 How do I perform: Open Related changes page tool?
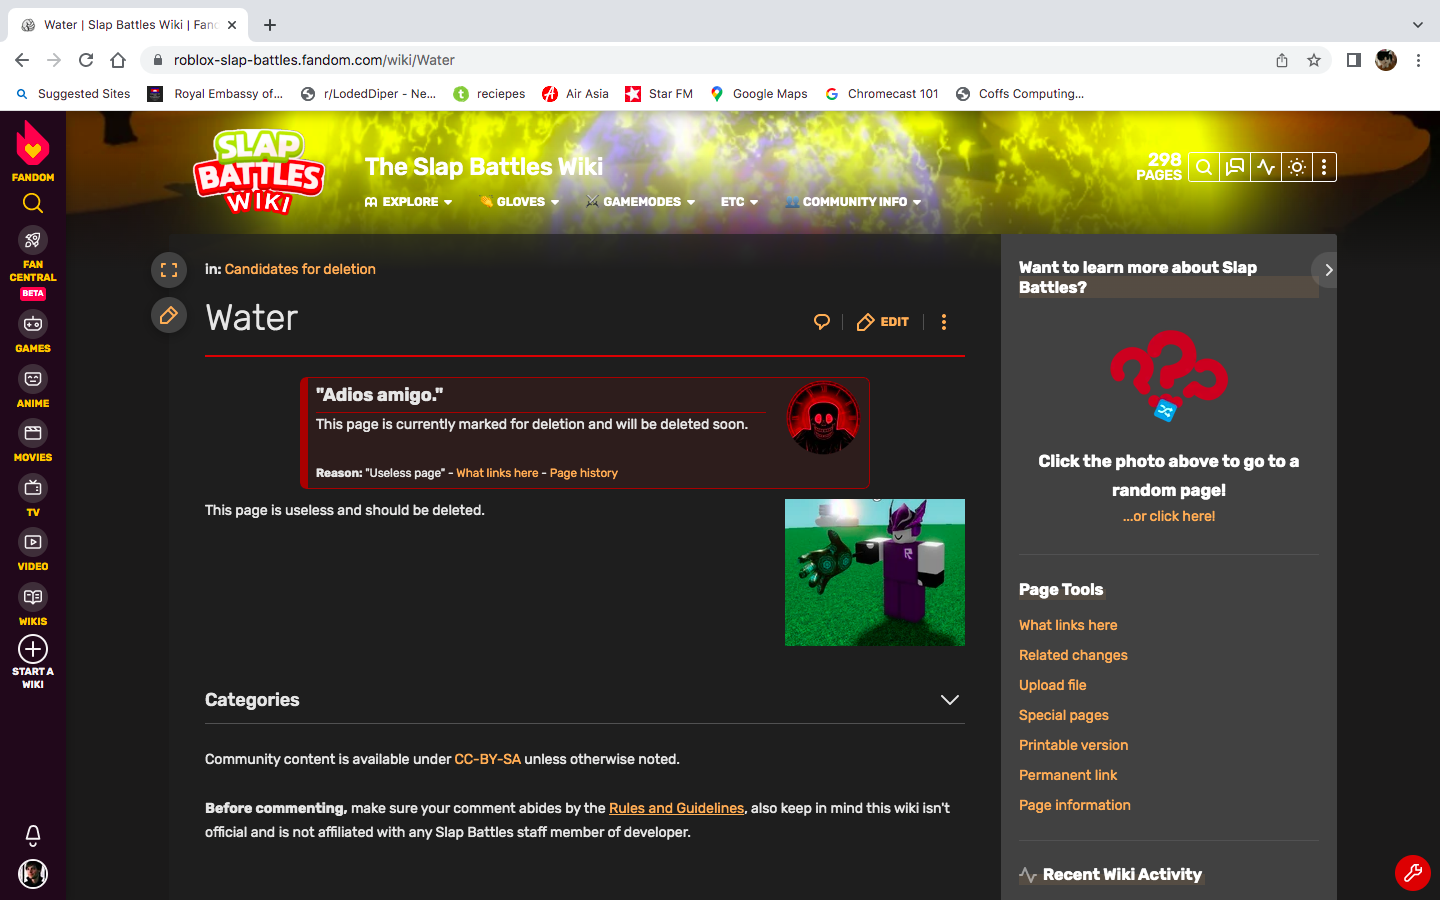point(1073,655)
